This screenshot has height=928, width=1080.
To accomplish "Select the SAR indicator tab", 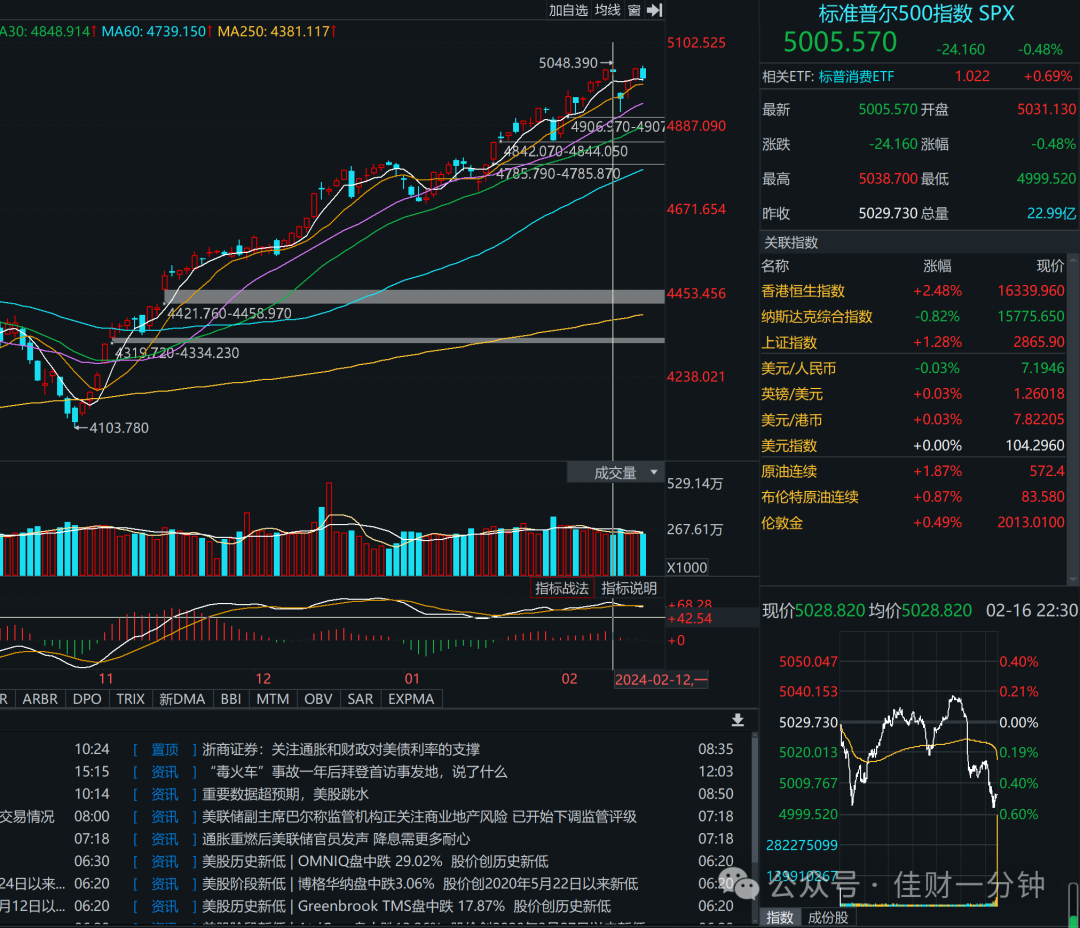I will point(360,699).
